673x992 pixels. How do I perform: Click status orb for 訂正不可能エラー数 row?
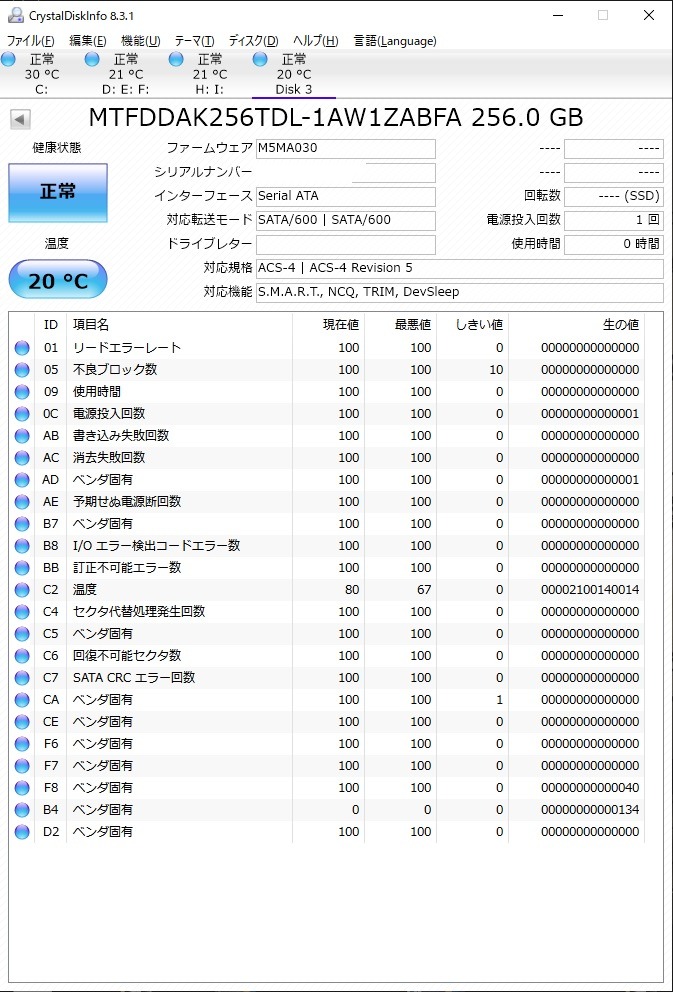point(22,568)
